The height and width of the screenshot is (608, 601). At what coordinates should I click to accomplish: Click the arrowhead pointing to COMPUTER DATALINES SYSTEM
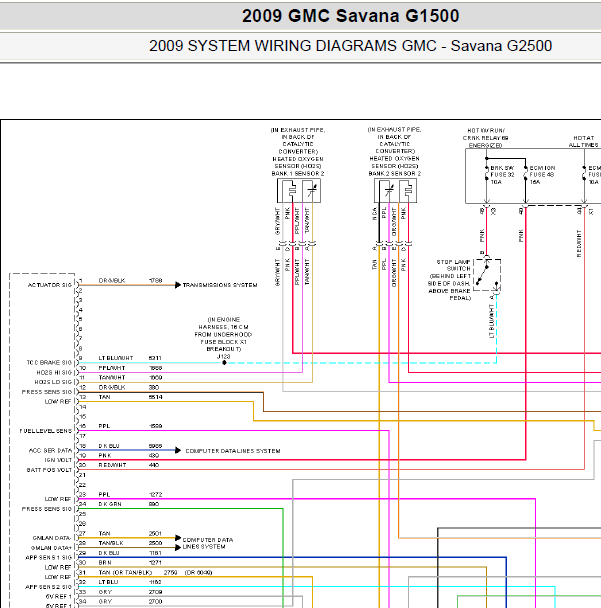[x=178, y=450]
